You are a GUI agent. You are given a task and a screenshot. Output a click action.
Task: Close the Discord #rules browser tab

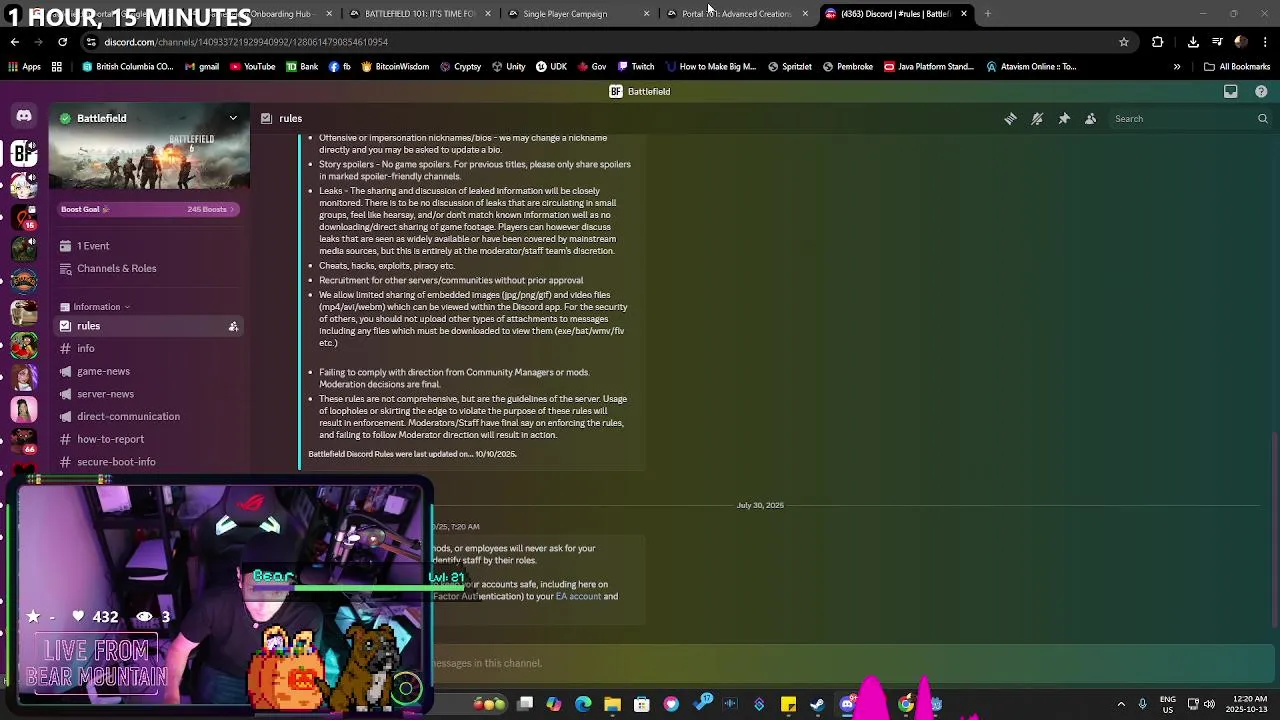point(964,14)
